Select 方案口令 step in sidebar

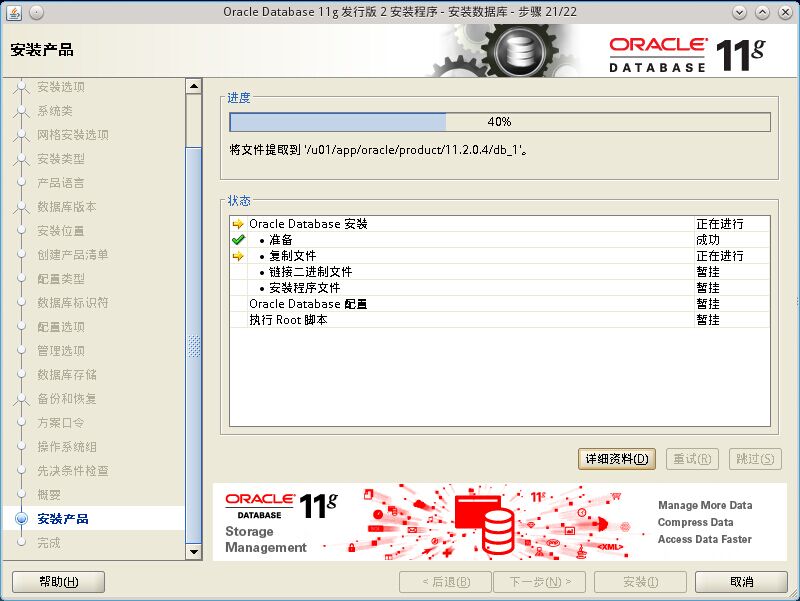coord(61,422)
